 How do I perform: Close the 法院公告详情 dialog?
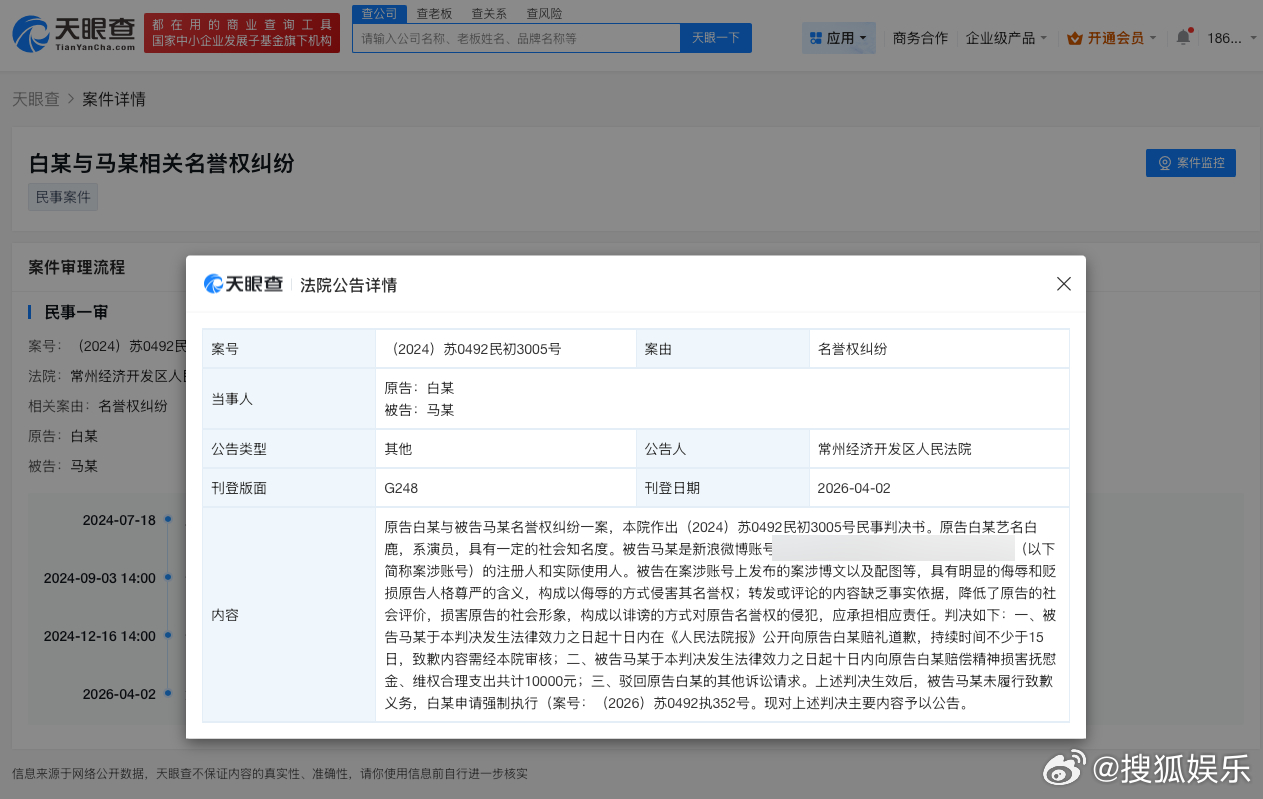1064,284
